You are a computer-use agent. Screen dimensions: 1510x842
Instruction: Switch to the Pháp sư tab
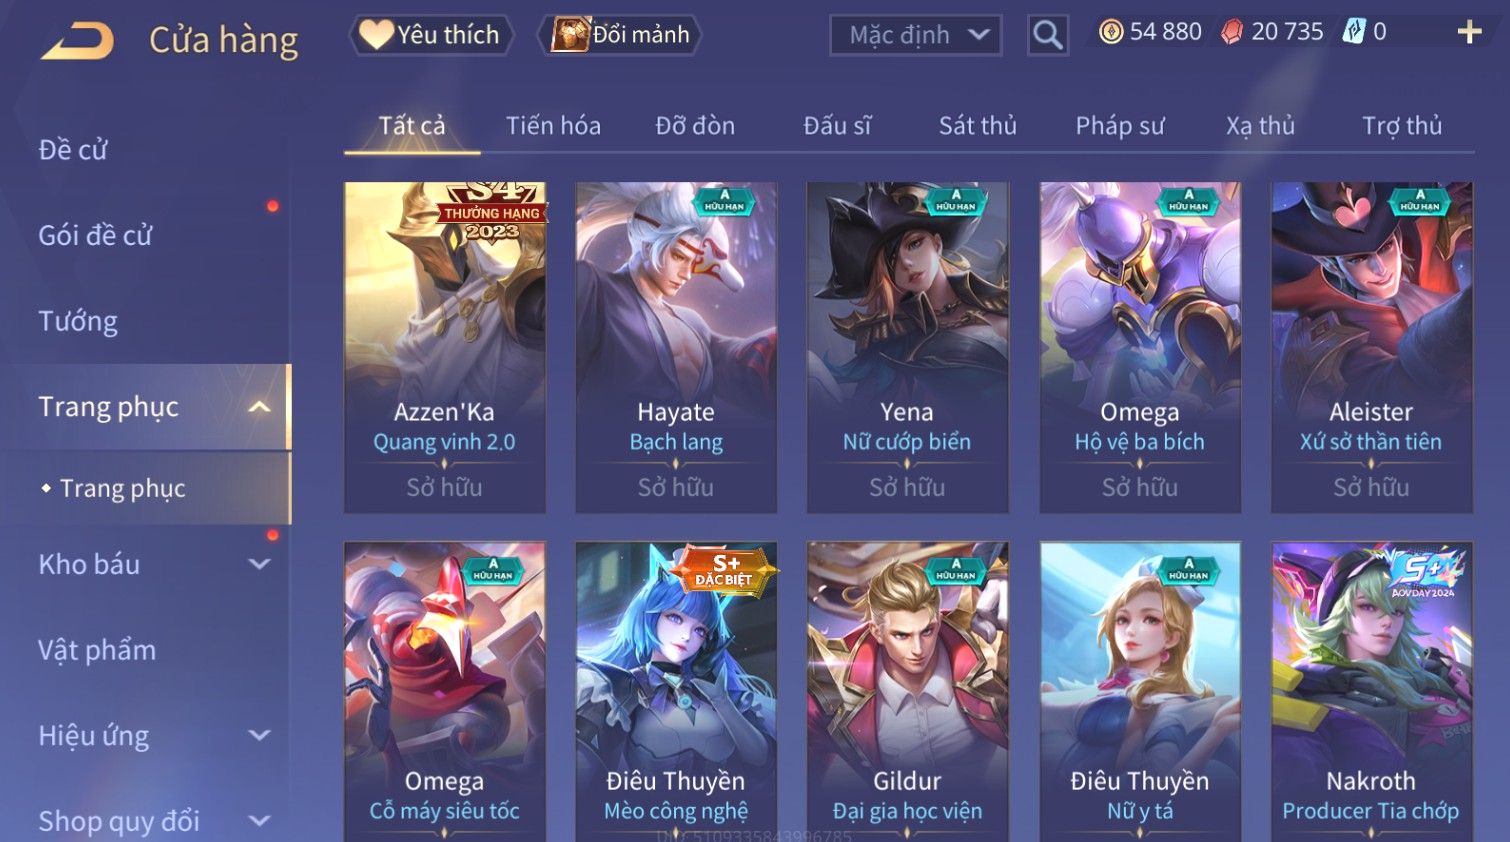pyautogui.click(x=1120, y=126)
